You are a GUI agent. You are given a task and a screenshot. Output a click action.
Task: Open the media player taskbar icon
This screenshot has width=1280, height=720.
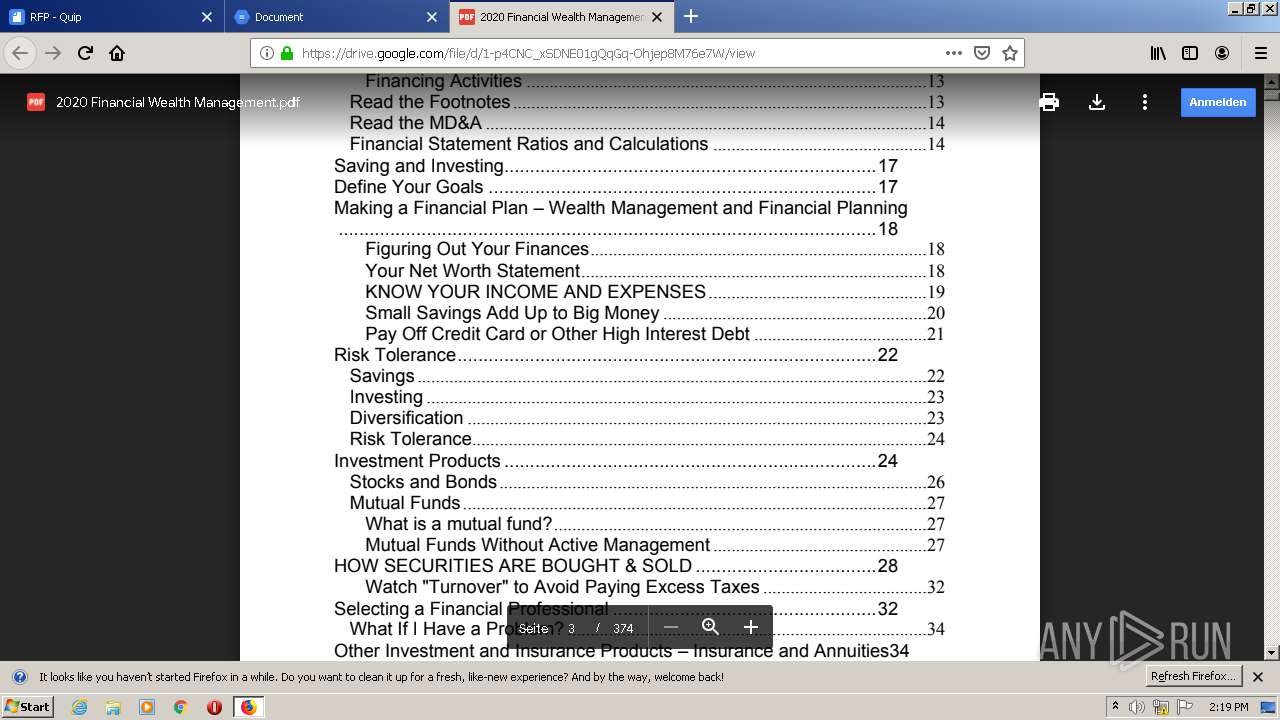pos(147,707)
